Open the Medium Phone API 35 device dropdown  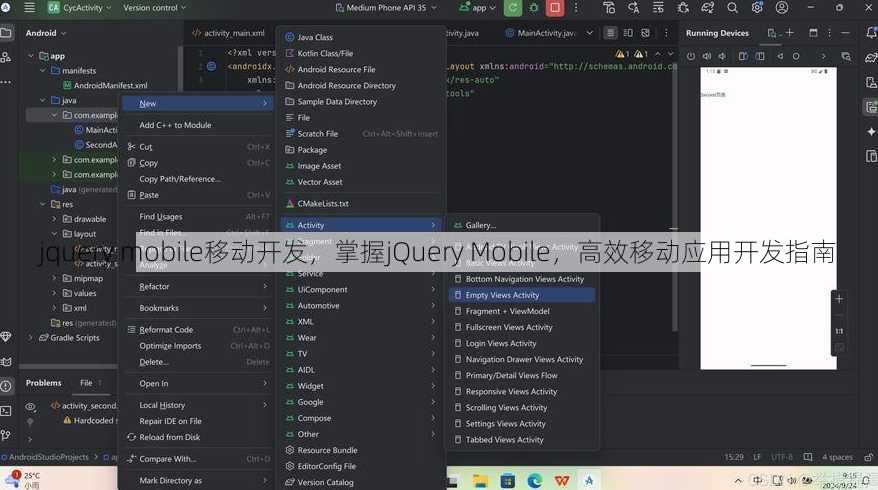(x=386, y=8)
